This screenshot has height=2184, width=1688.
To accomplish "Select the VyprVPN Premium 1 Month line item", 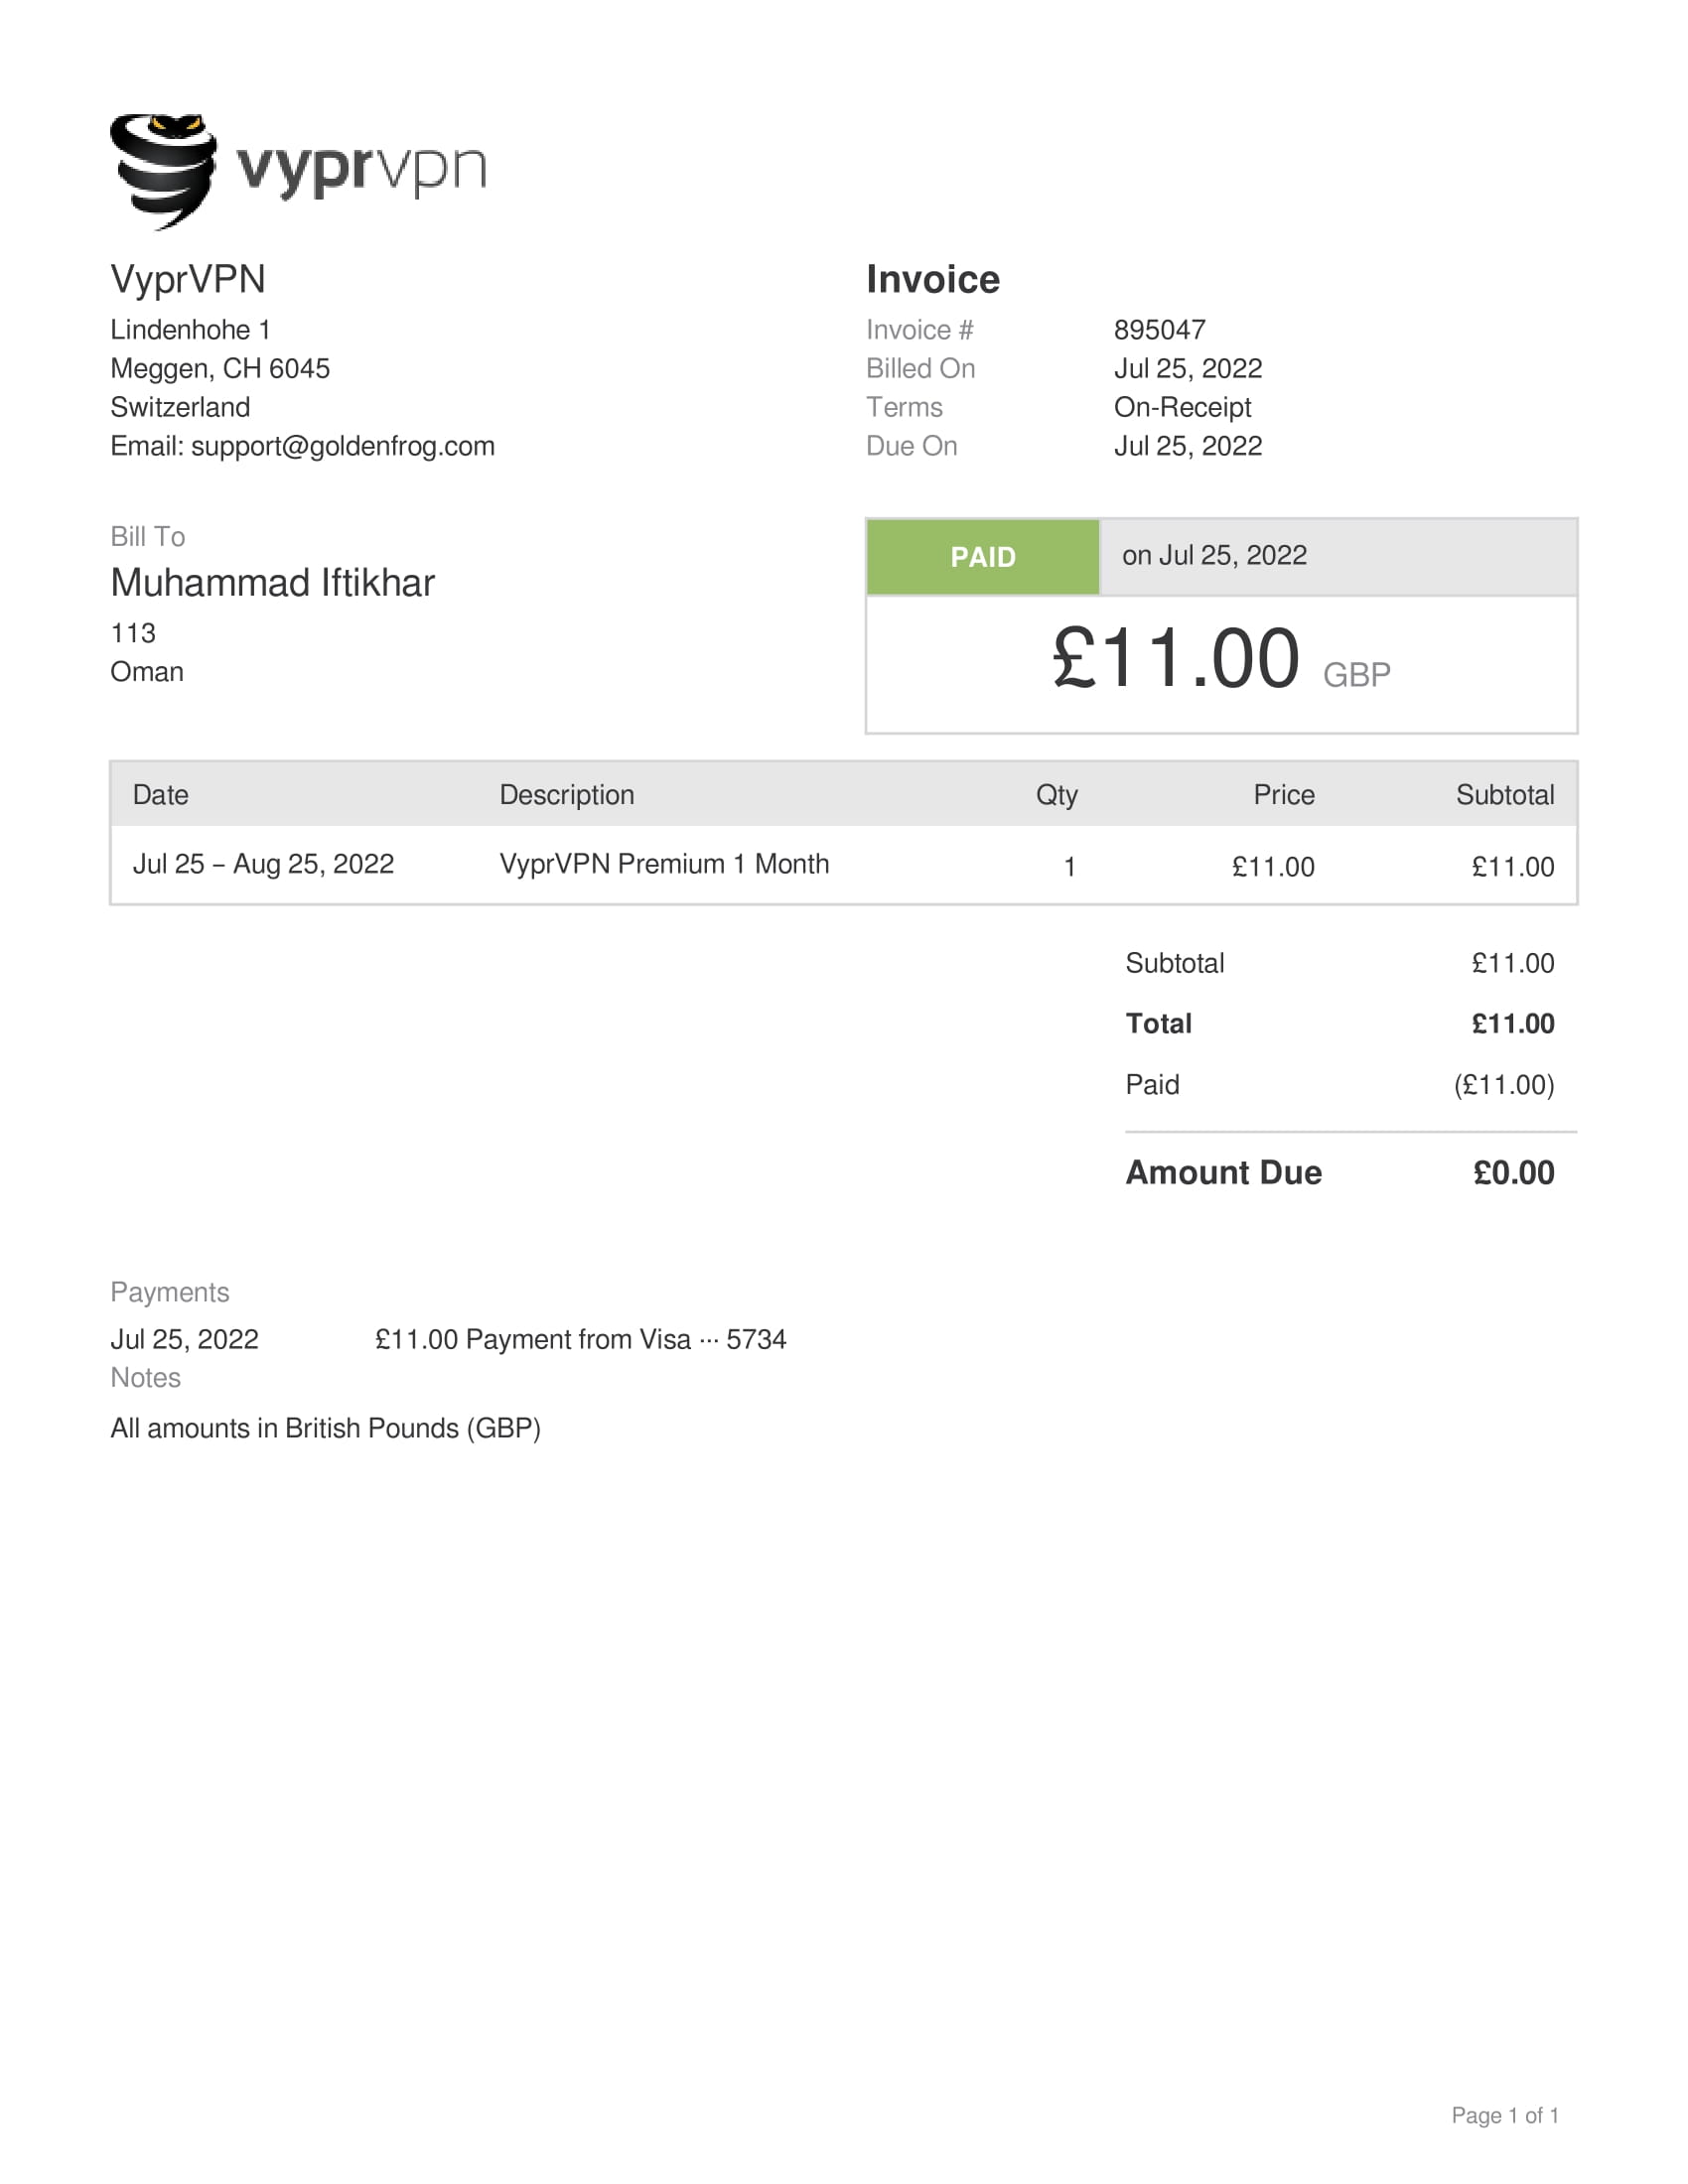I will 664,864.
